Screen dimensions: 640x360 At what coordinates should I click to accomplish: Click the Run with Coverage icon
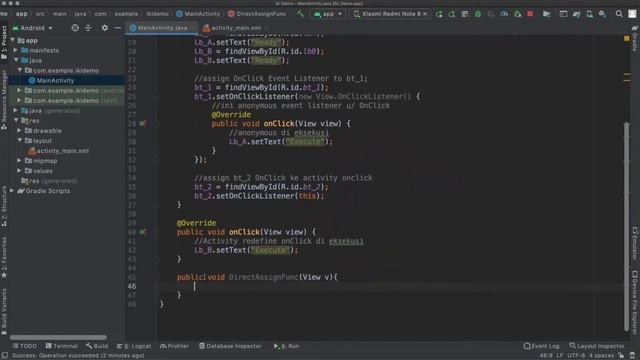(491, 14)
